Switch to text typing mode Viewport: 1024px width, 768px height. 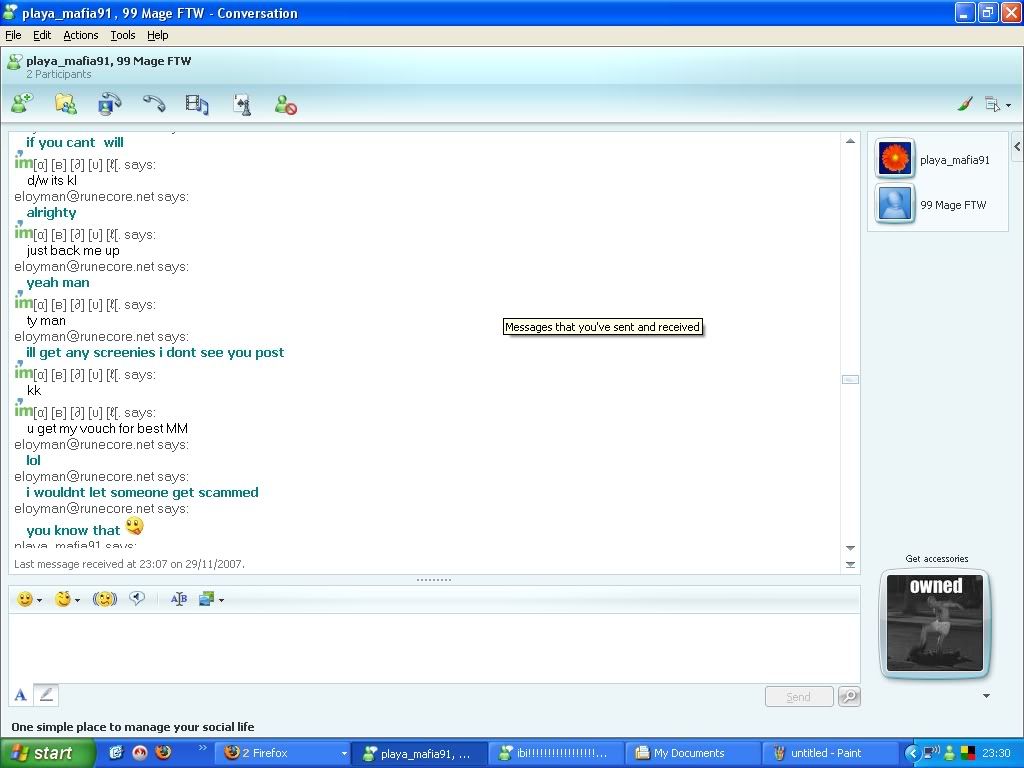tap(20, 695)
